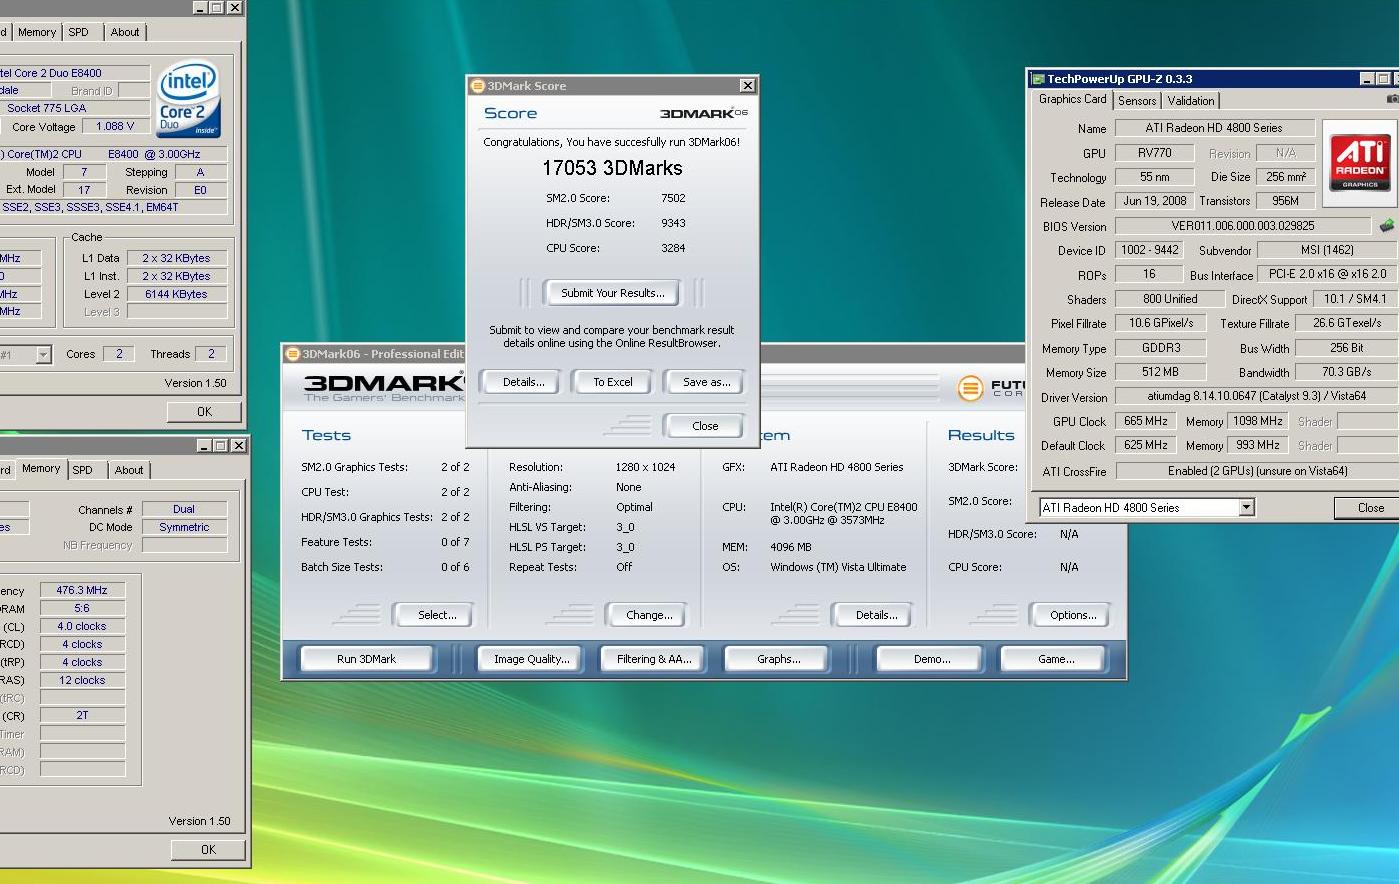Launch the Demo in 3DMark06

click(931, 659)
